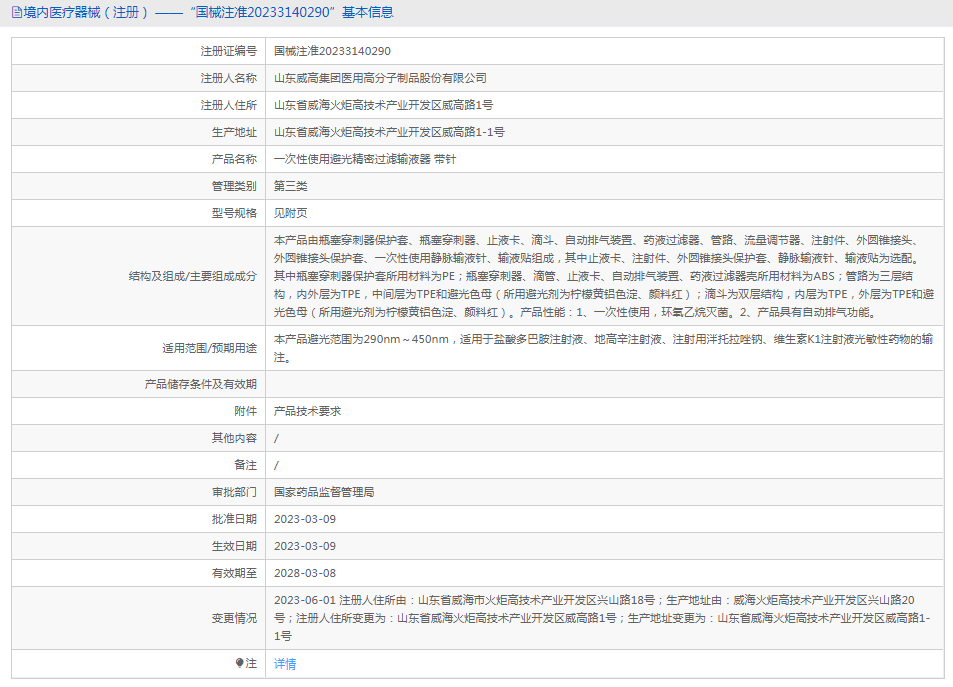Click the label 注册人住所
Viewport: 953px width, 687px height.
tap(229, 105)
